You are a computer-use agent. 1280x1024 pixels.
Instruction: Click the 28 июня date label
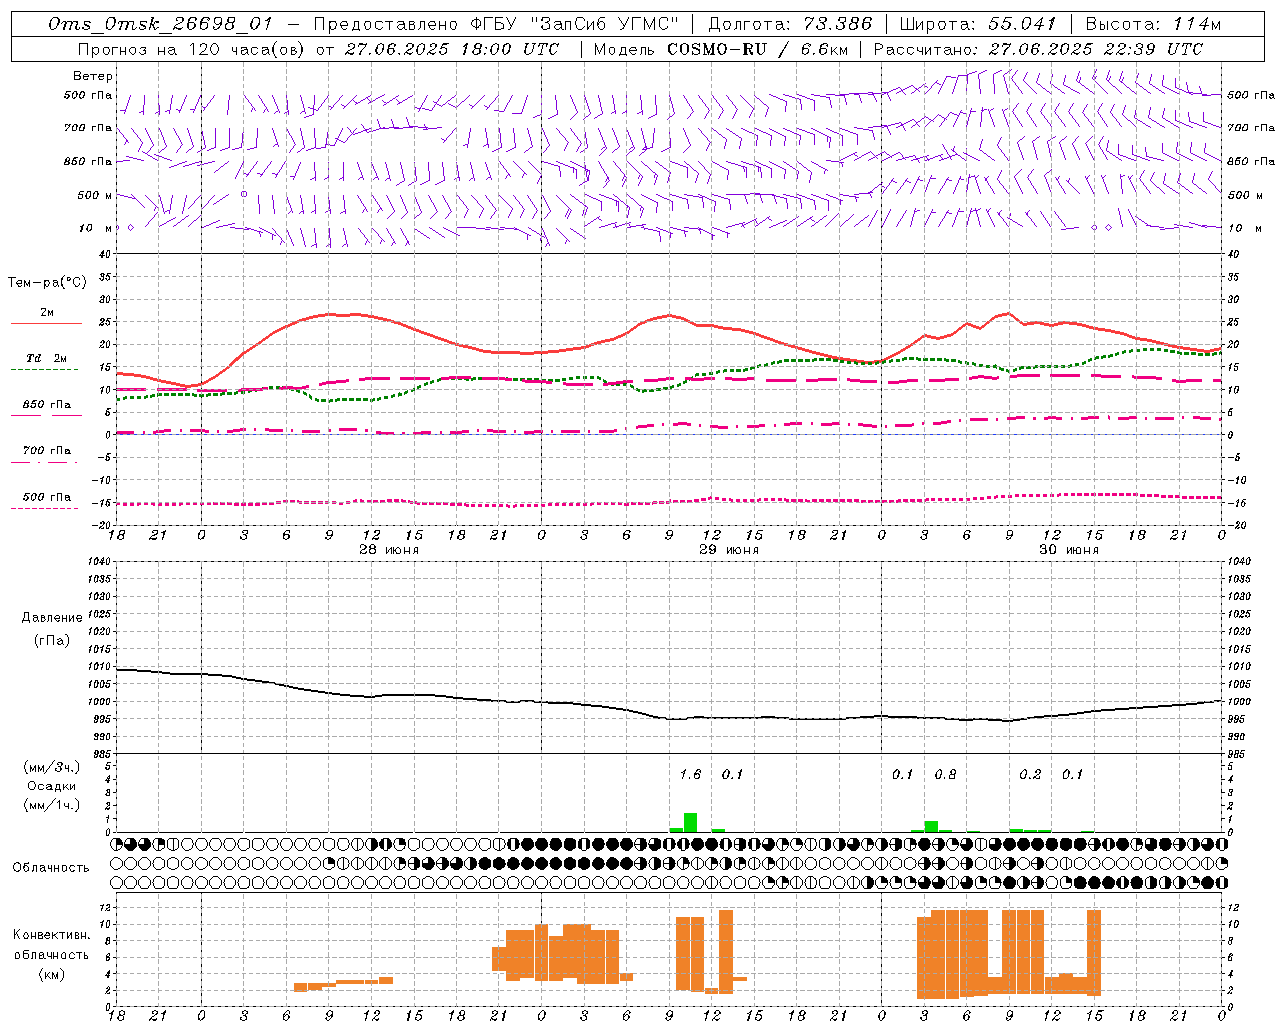389,550
